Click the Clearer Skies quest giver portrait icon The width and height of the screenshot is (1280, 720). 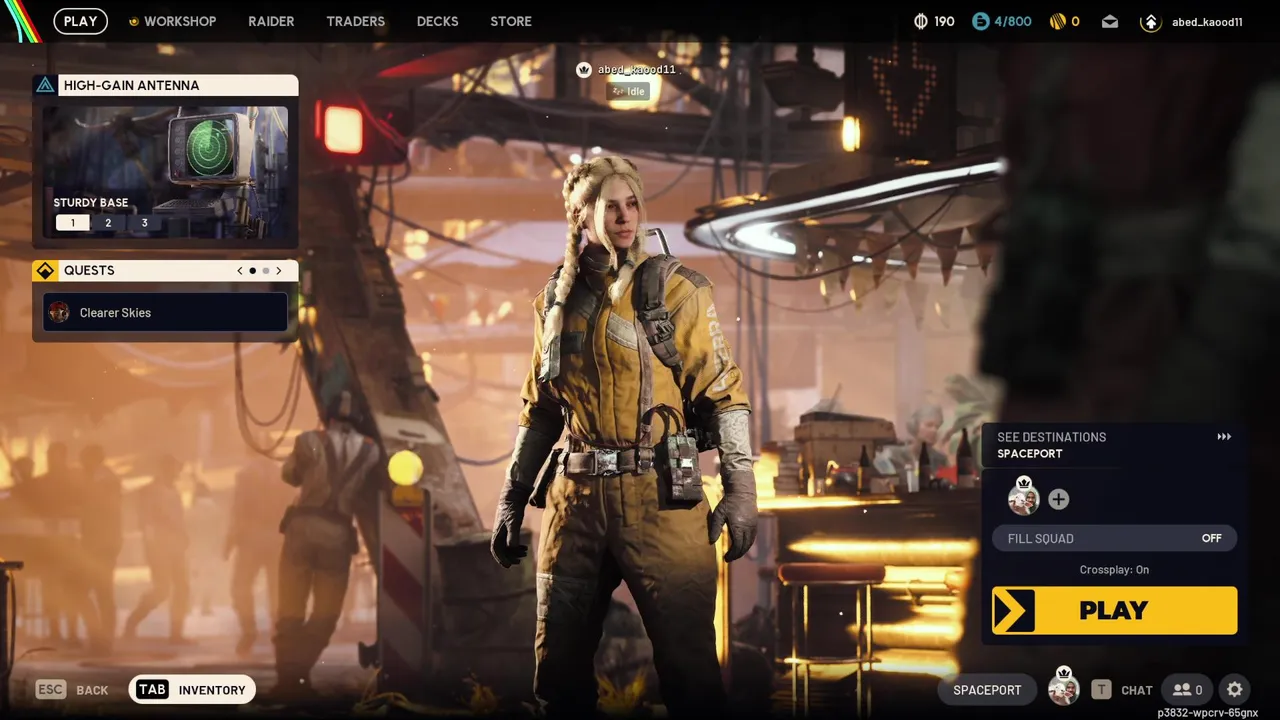(59, 313)
